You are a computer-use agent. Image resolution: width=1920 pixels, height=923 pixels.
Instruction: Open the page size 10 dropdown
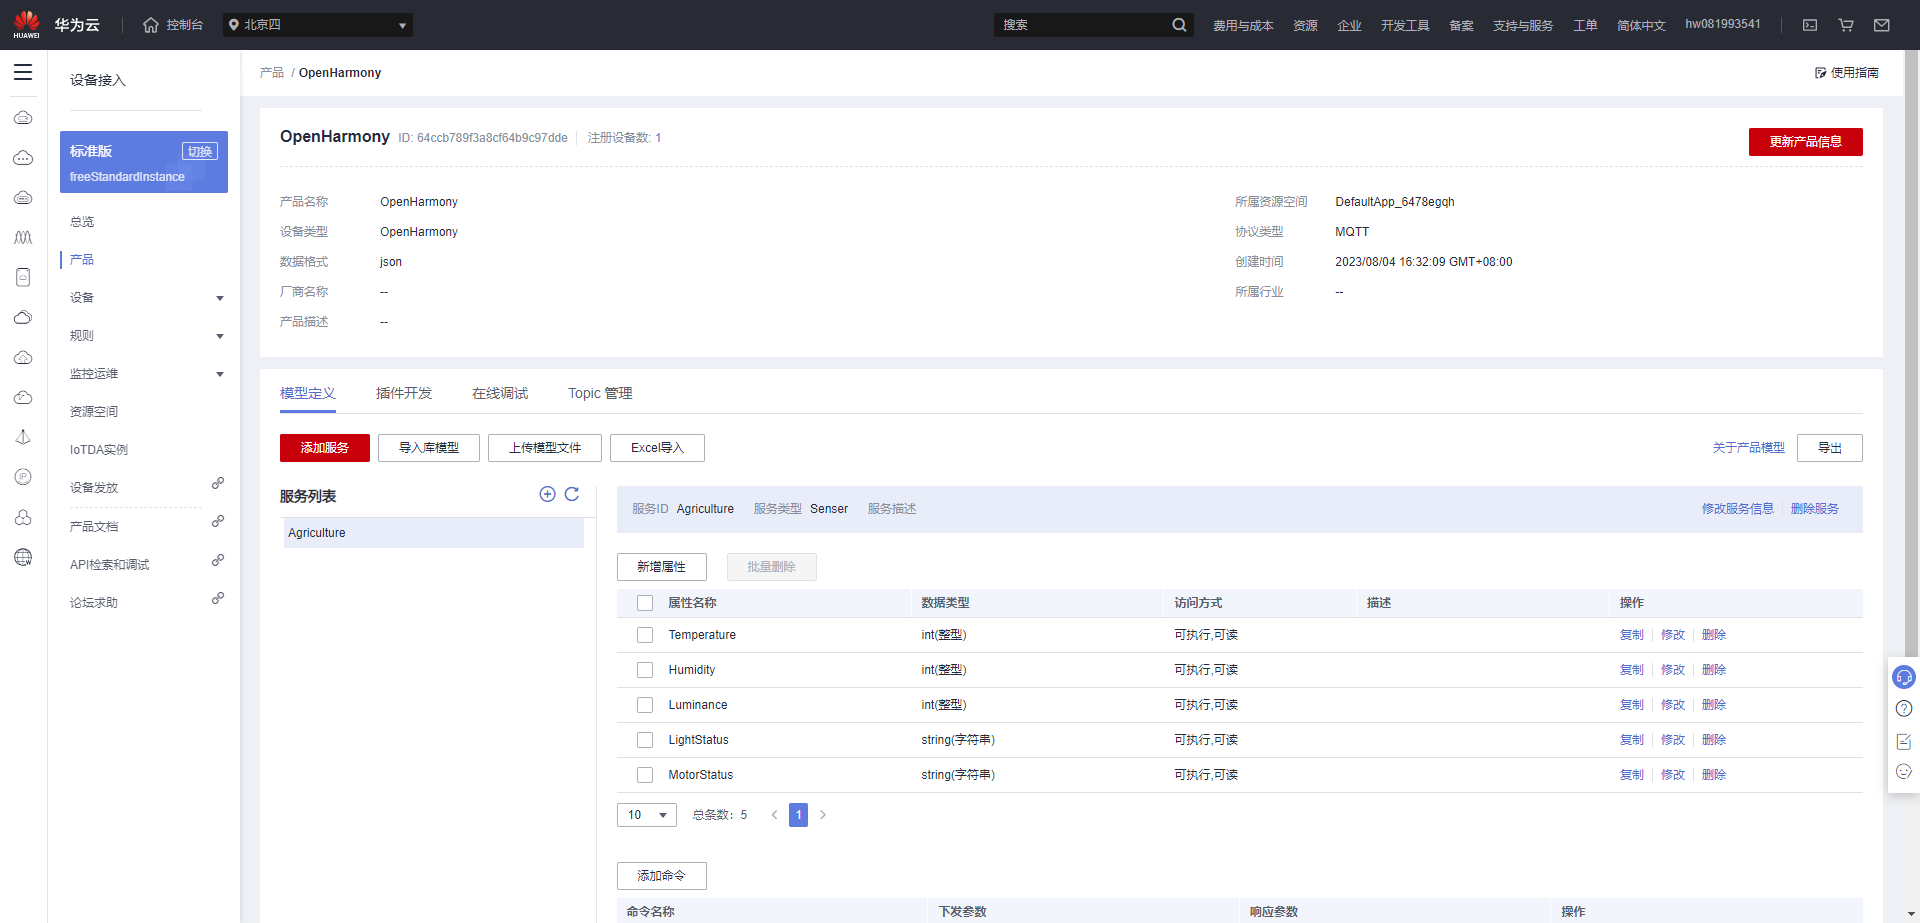point(647,815)
